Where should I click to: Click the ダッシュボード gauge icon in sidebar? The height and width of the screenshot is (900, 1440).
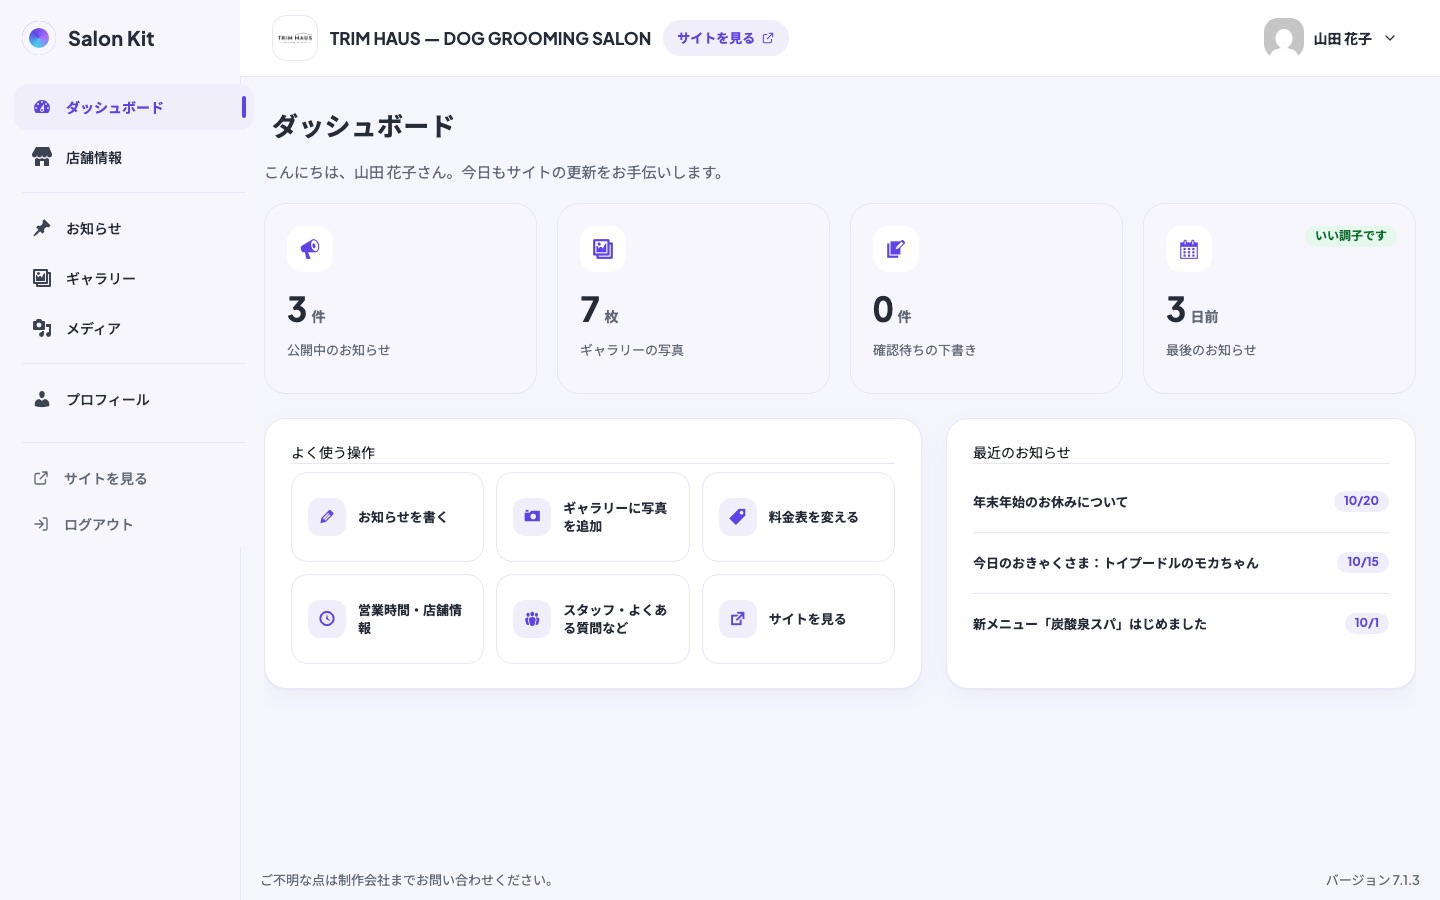click(42, 107)
